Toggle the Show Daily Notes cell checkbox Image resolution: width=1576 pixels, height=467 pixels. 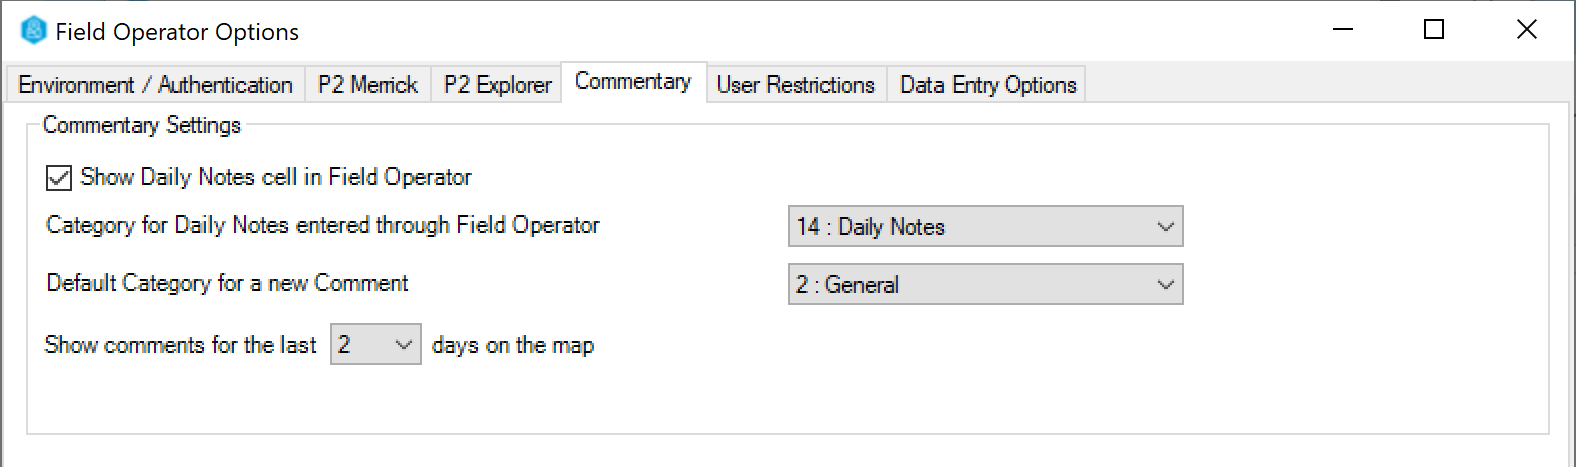(x=59, y=178)
